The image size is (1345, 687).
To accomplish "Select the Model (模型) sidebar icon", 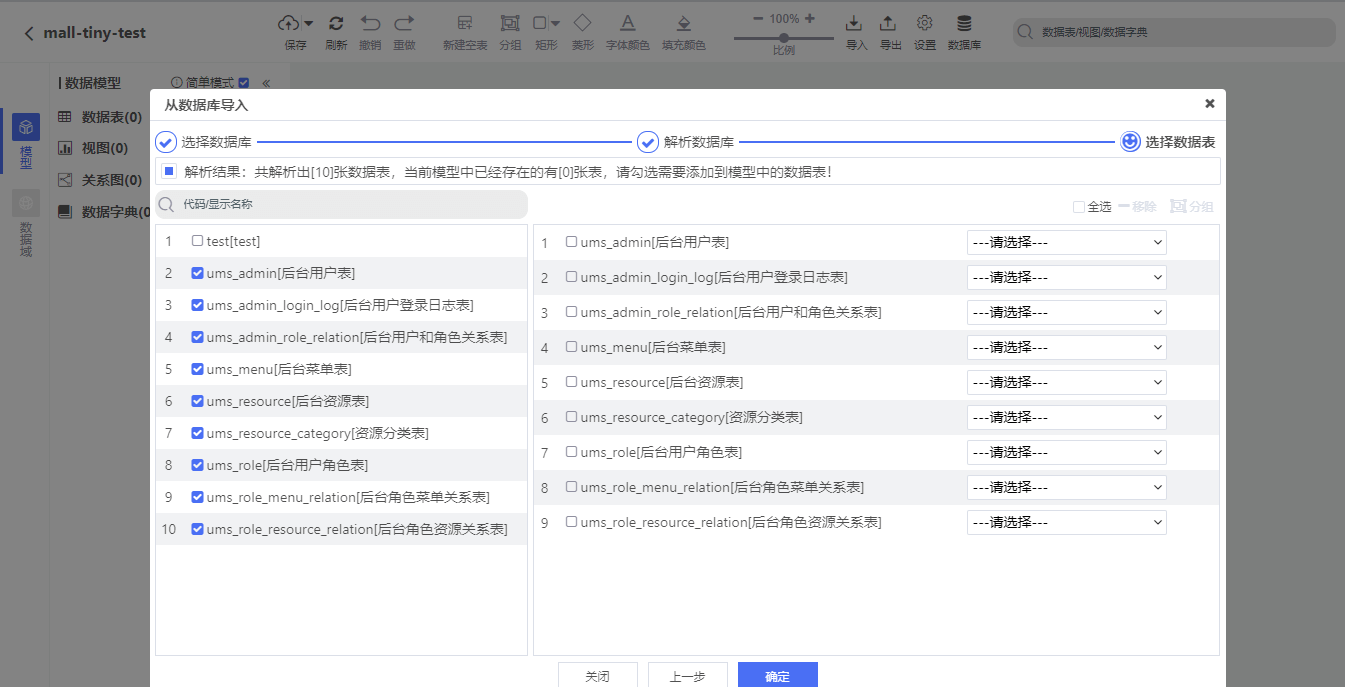I will (26, 127).
